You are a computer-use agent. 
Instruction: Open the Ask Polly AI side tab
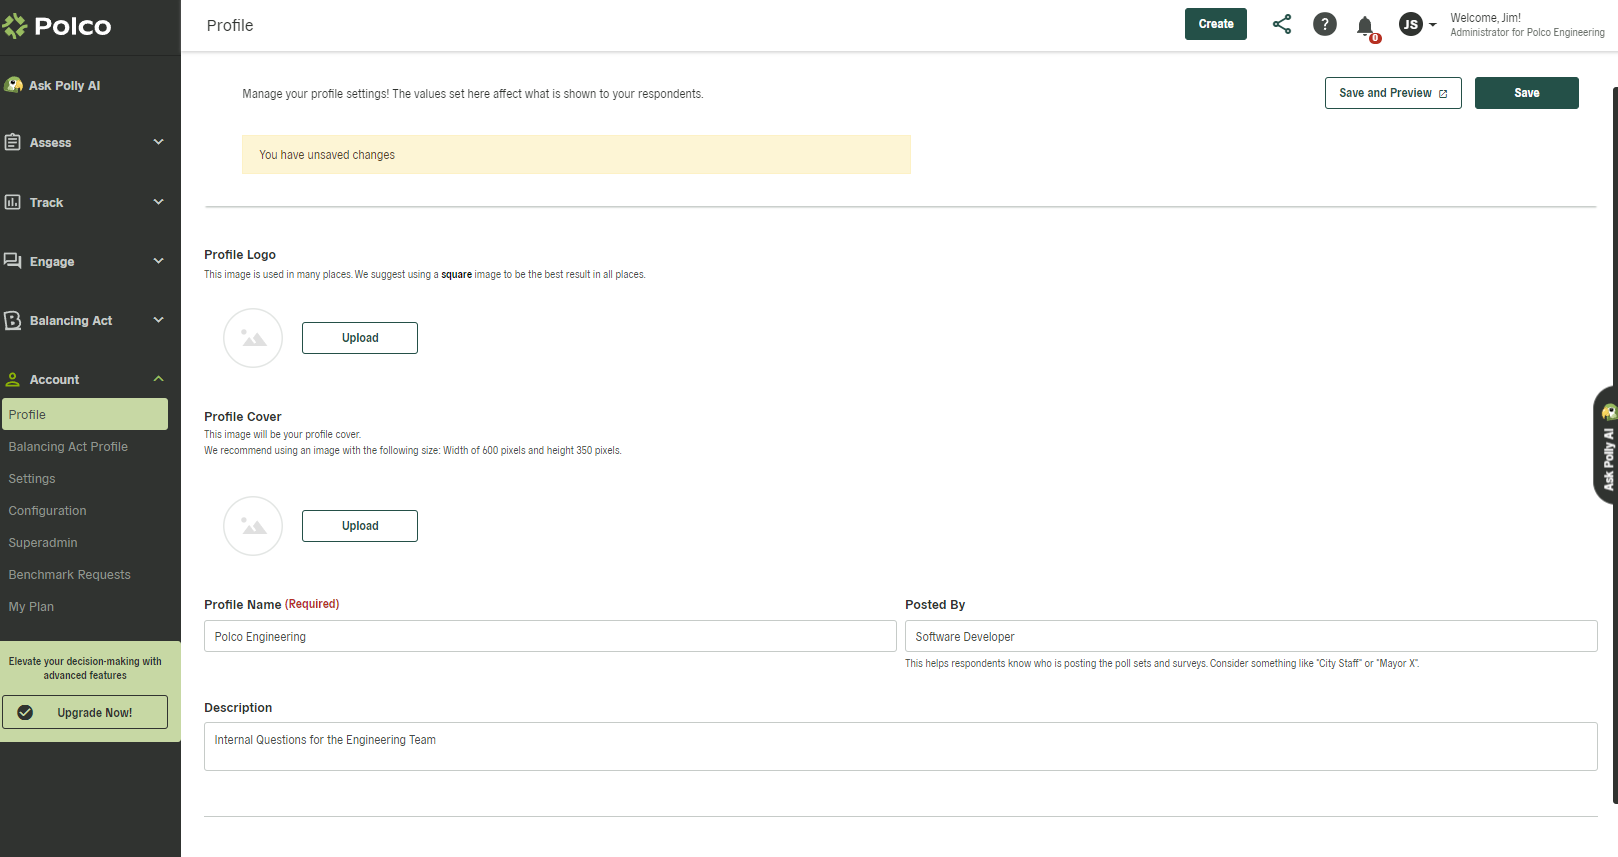(1607, 446)
